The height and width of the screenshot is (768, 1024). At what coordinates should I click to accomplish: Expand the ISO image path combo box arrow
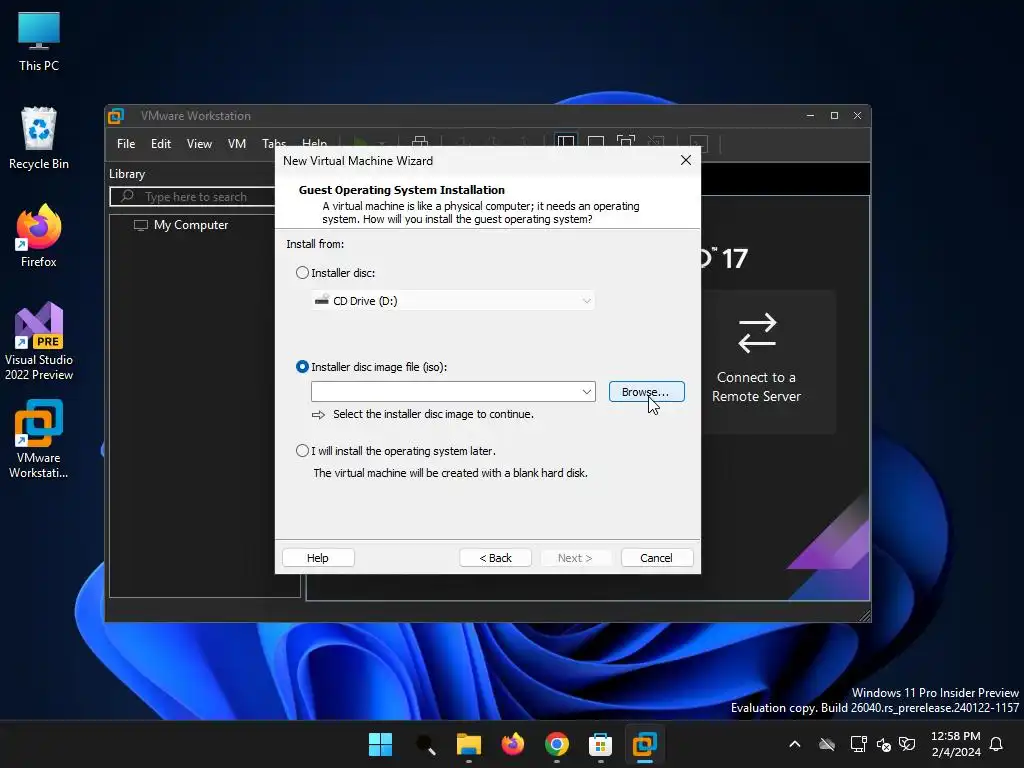586,392
